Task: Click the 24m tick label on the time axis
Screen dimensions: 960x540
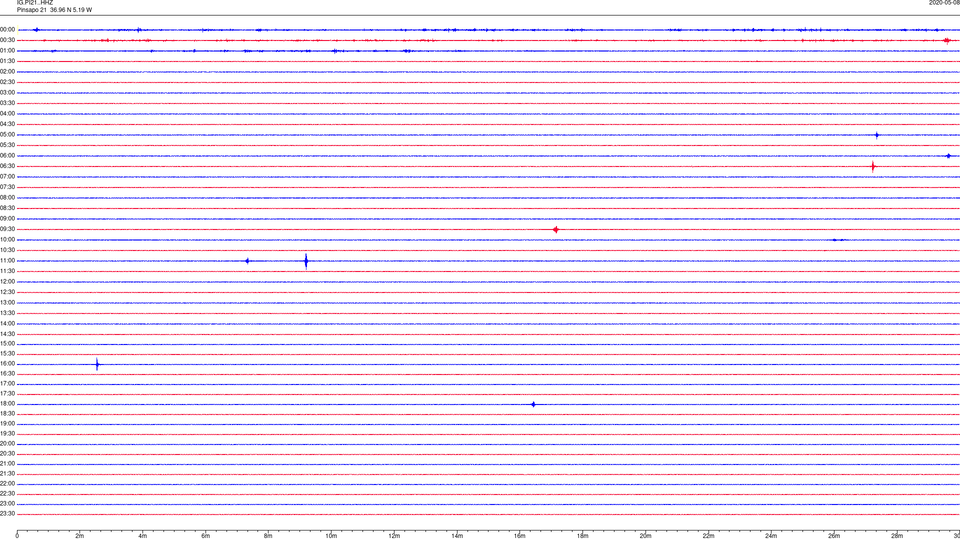Action: coord(771,536)
